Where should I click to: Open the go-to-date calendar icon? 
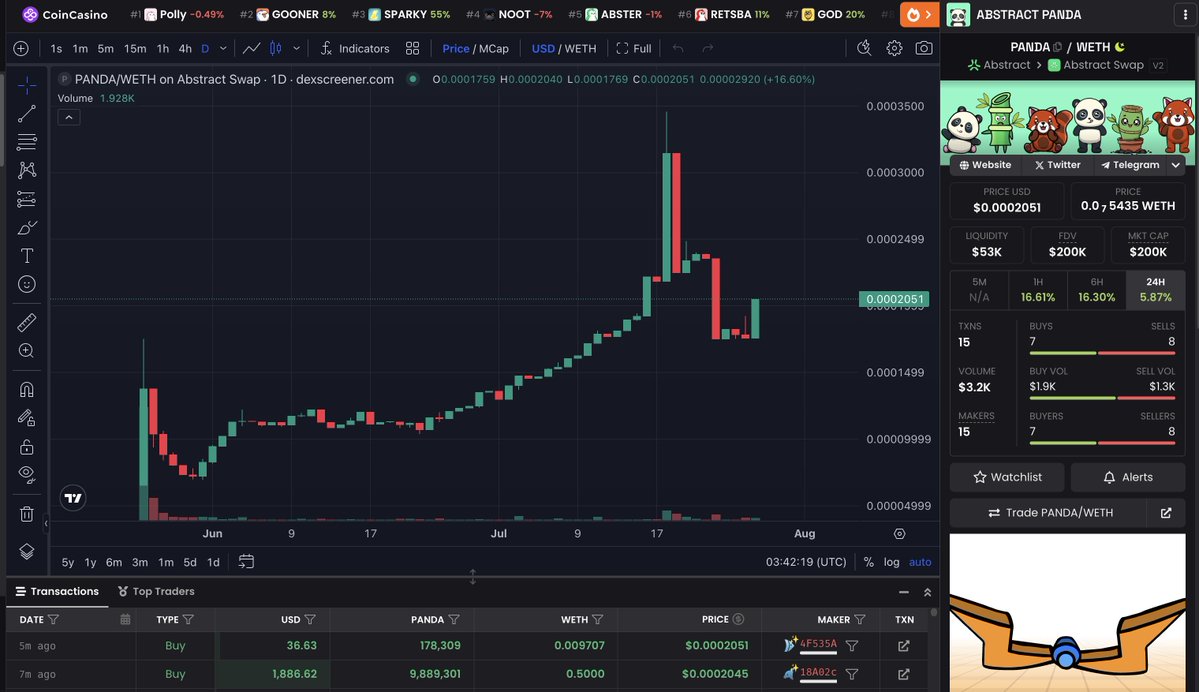(246, 561)
